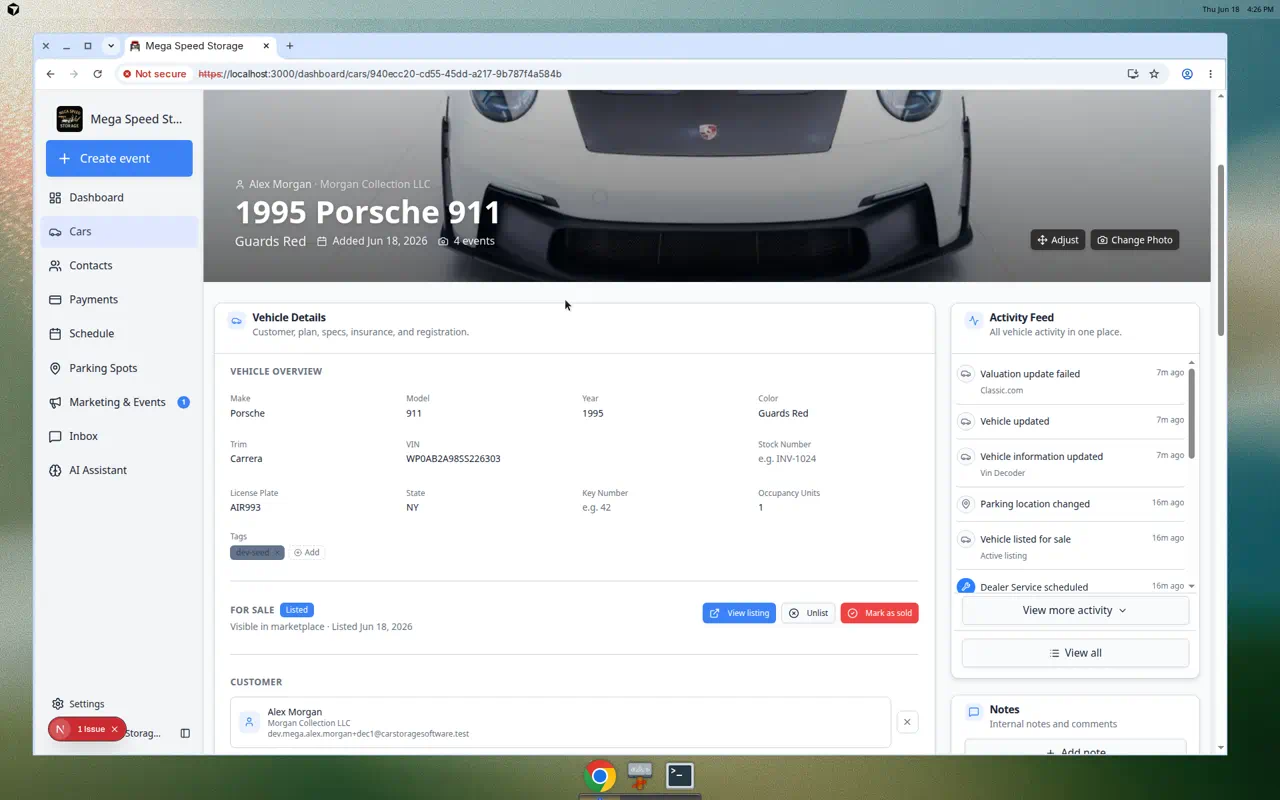Dismiss the 1 Issue badge
The image size is (1280, 800).
[x=114, y=729]
